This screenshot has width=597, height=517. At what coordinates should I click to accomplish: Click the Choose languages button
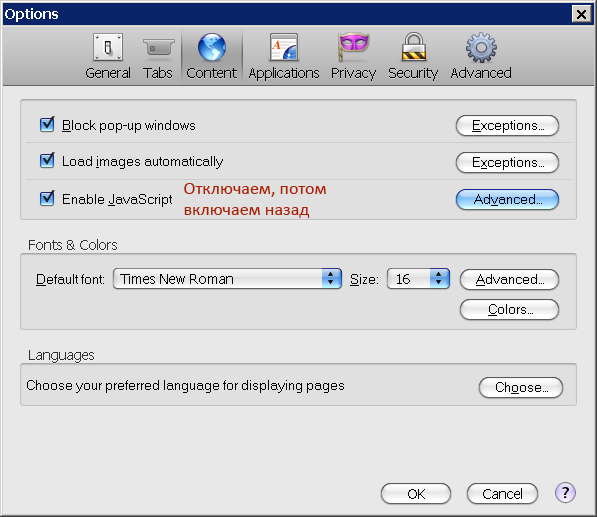(x=521, y=388)
